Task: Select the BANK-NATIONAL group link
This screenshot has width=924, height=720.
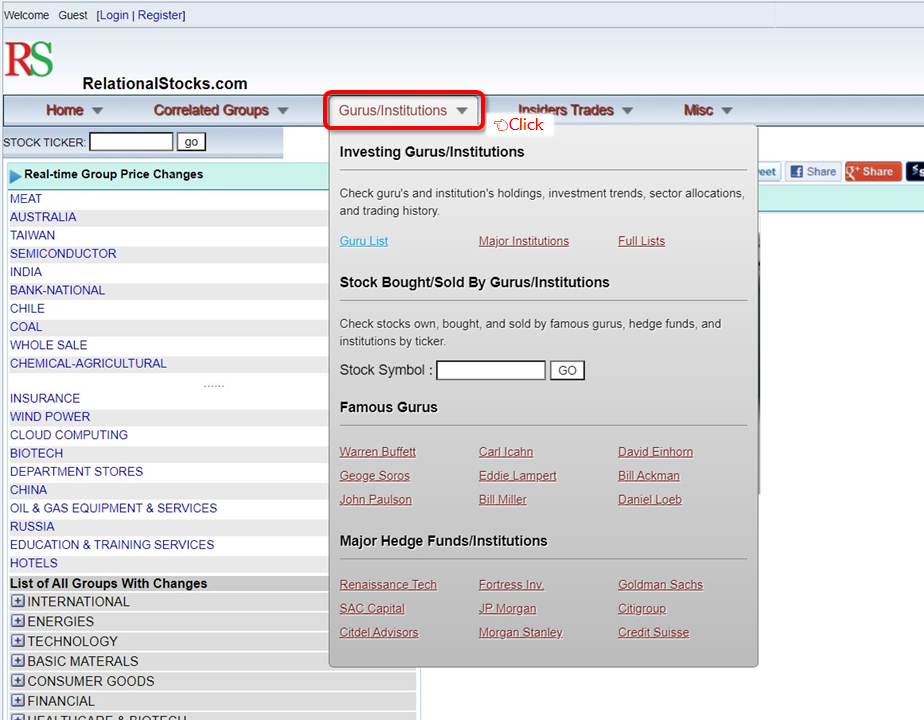Action: pos(57,290)
